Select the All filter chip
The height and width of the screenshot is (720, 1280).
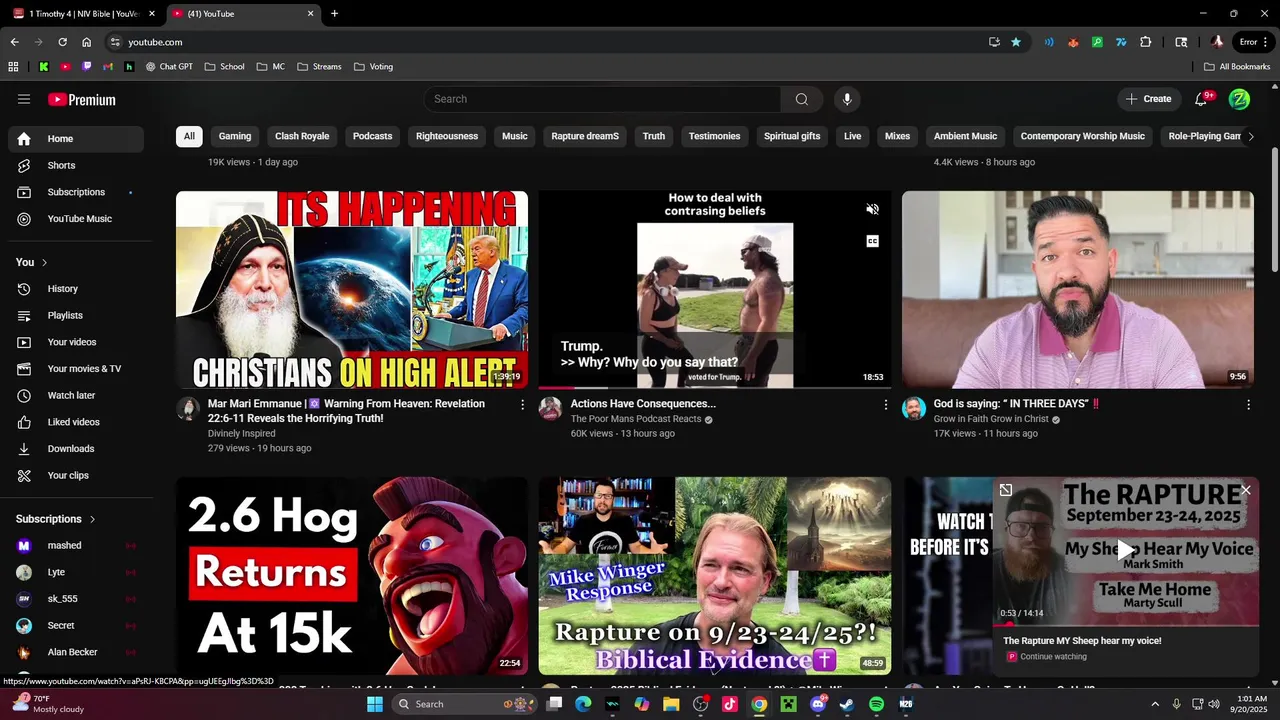pyautogui.click(x=189, y=136)
